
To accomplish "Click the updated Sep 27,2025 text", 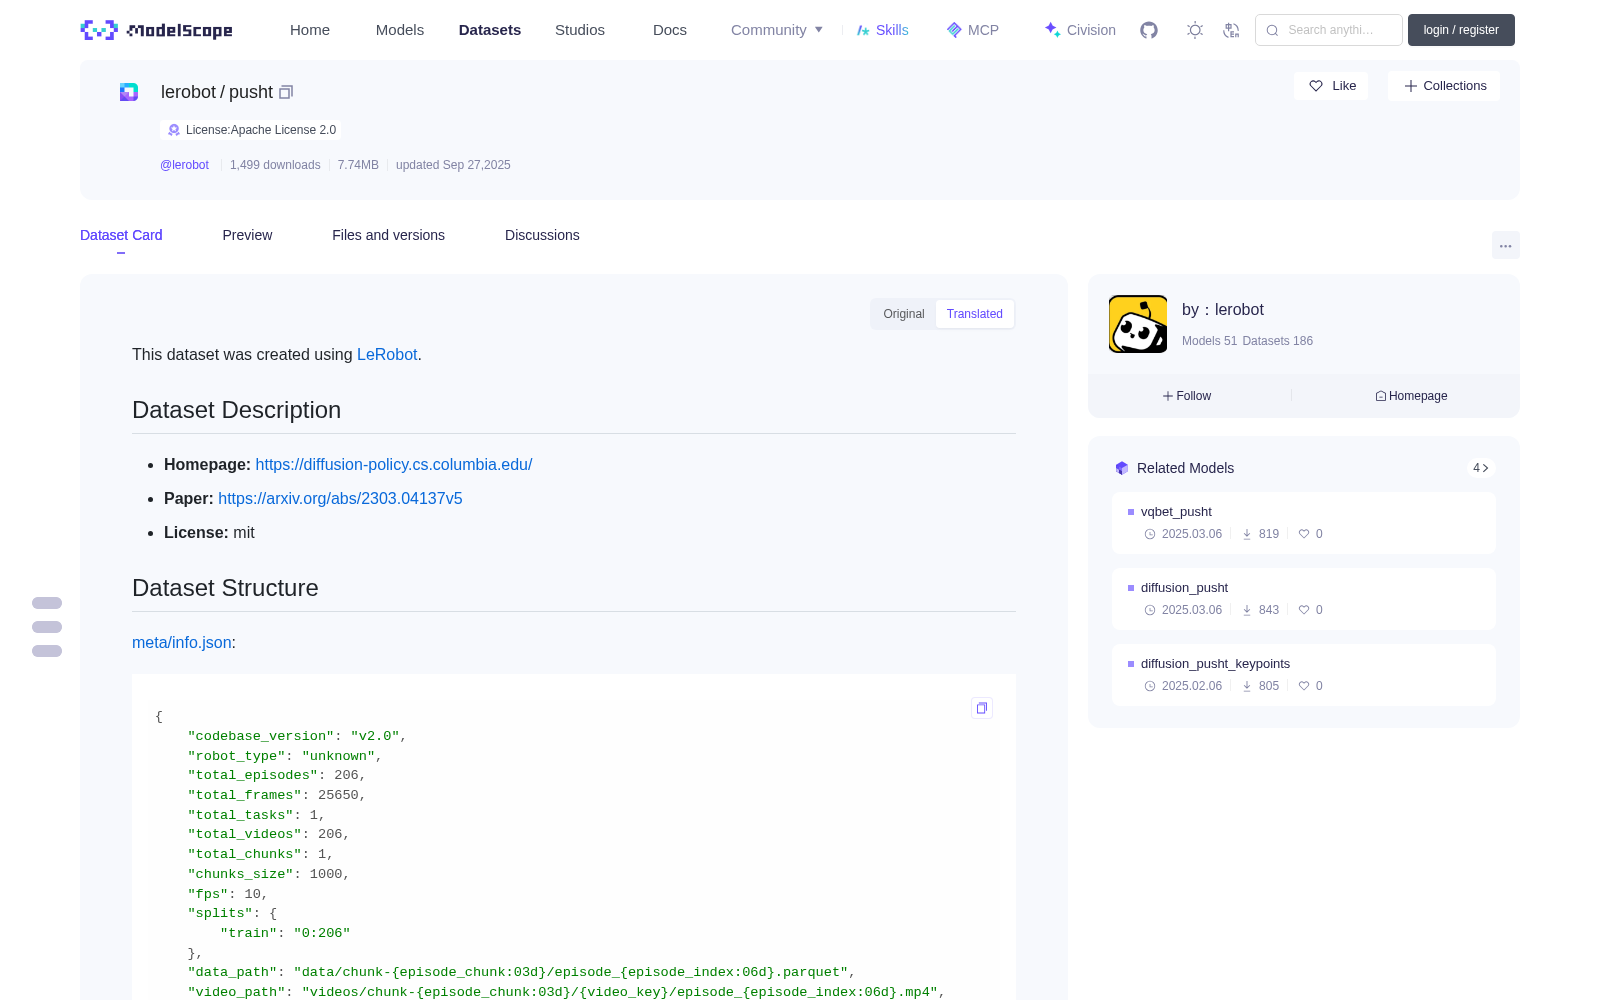I will pos(453,165).
